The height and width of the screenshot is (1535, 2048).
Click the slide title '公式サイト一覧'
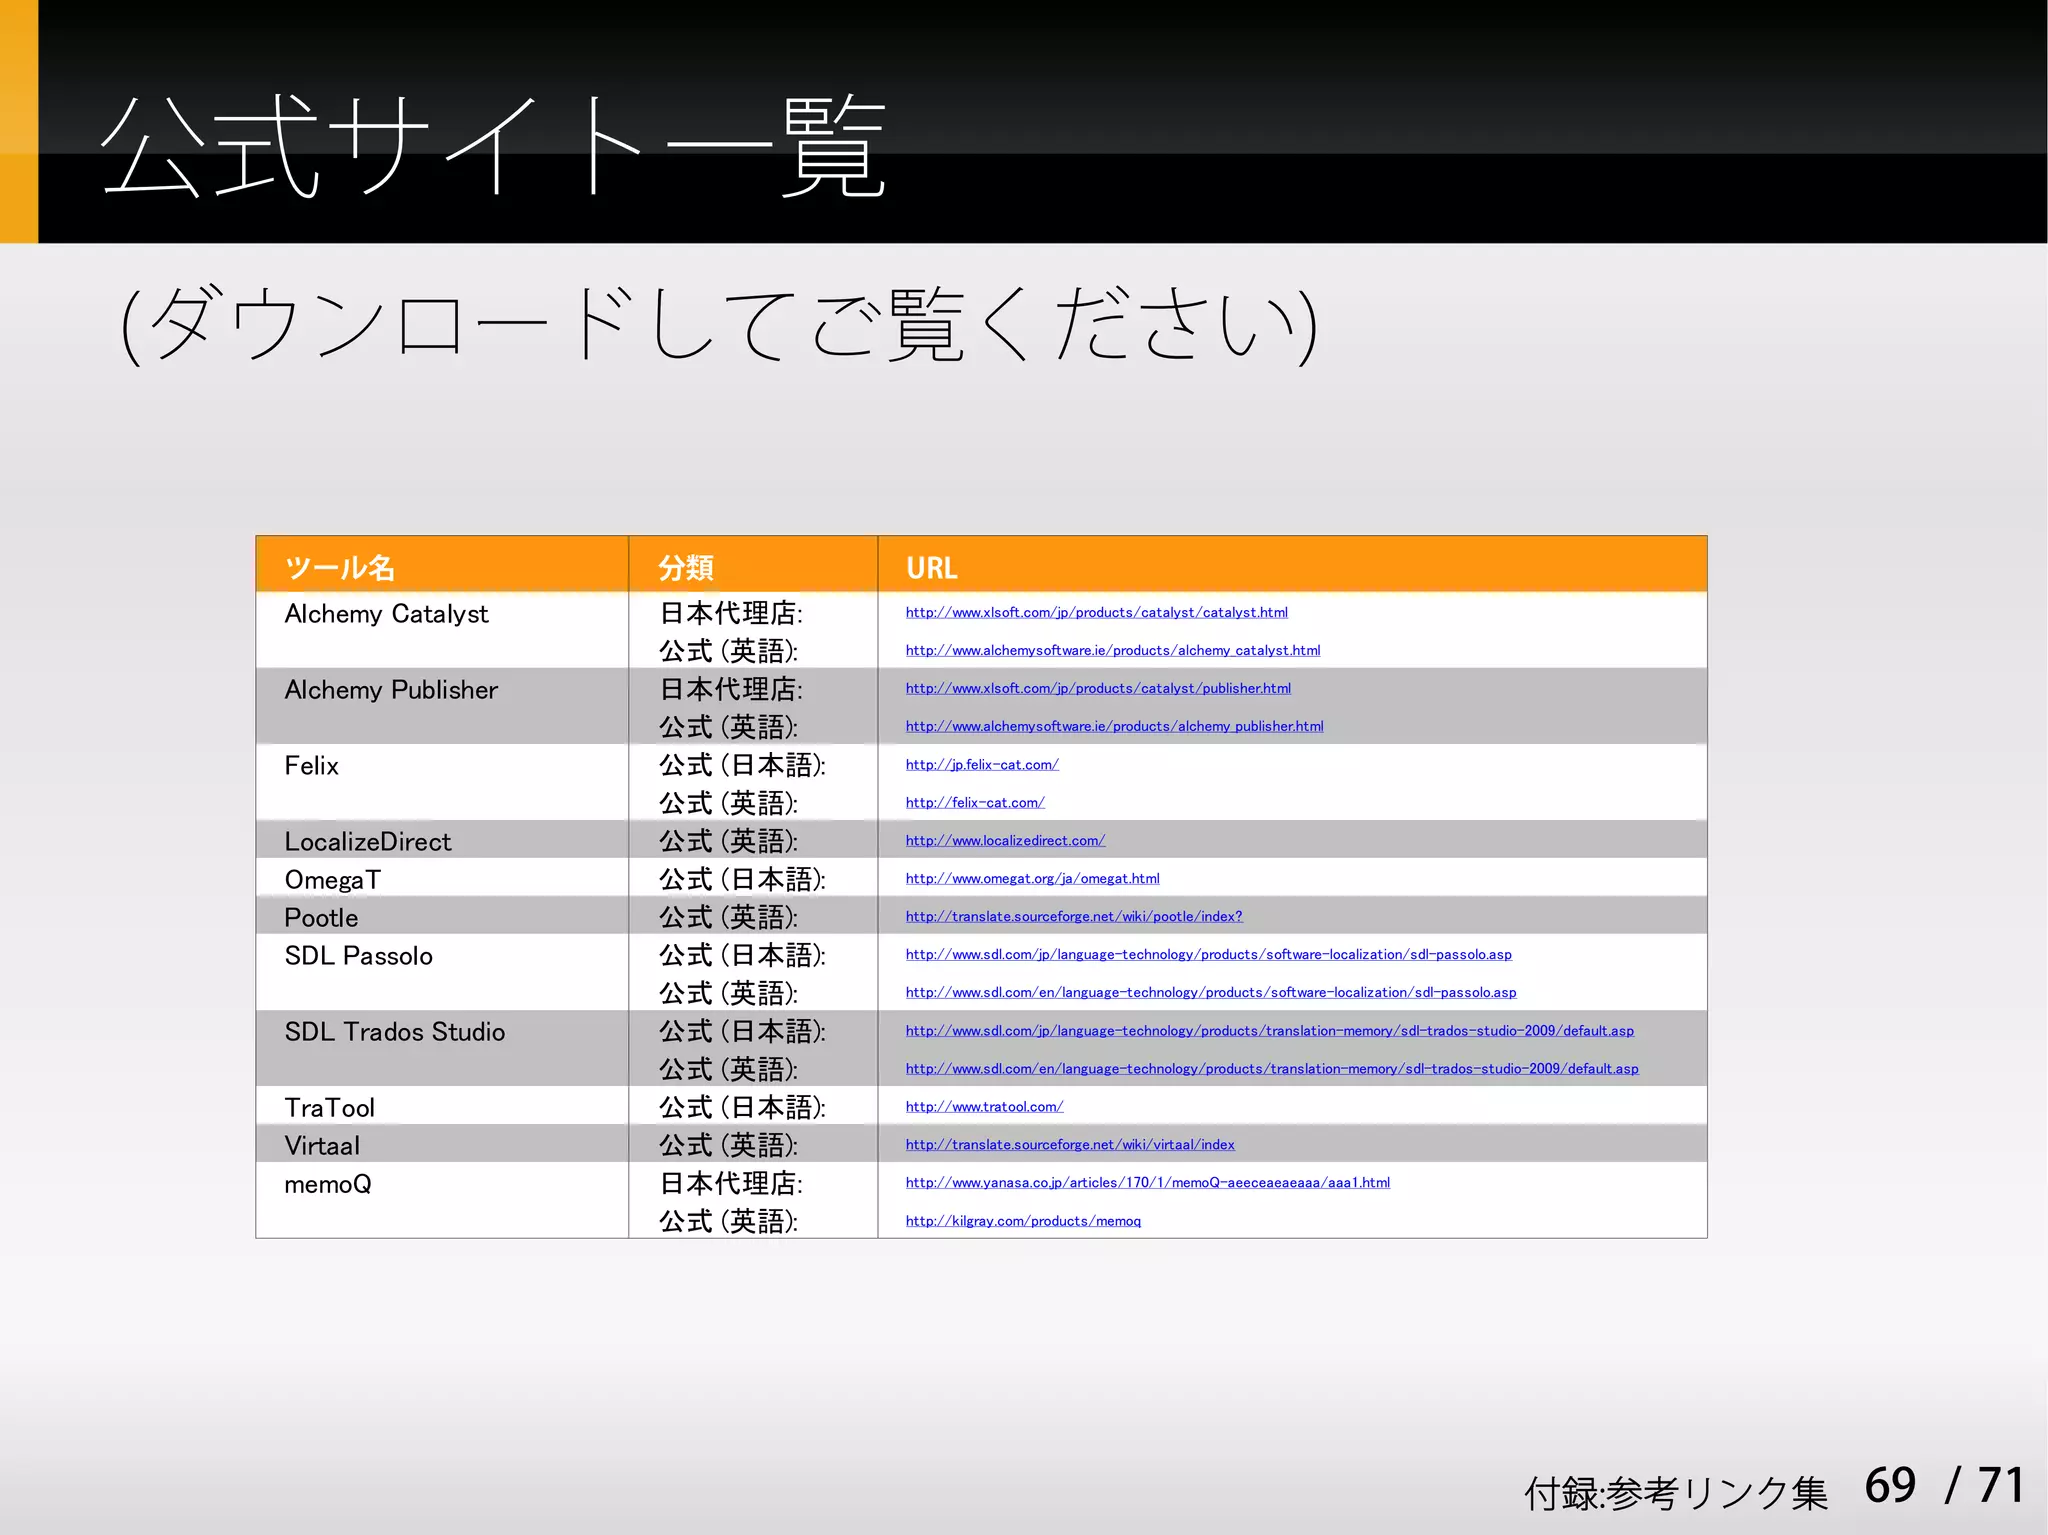click(494, 146)
